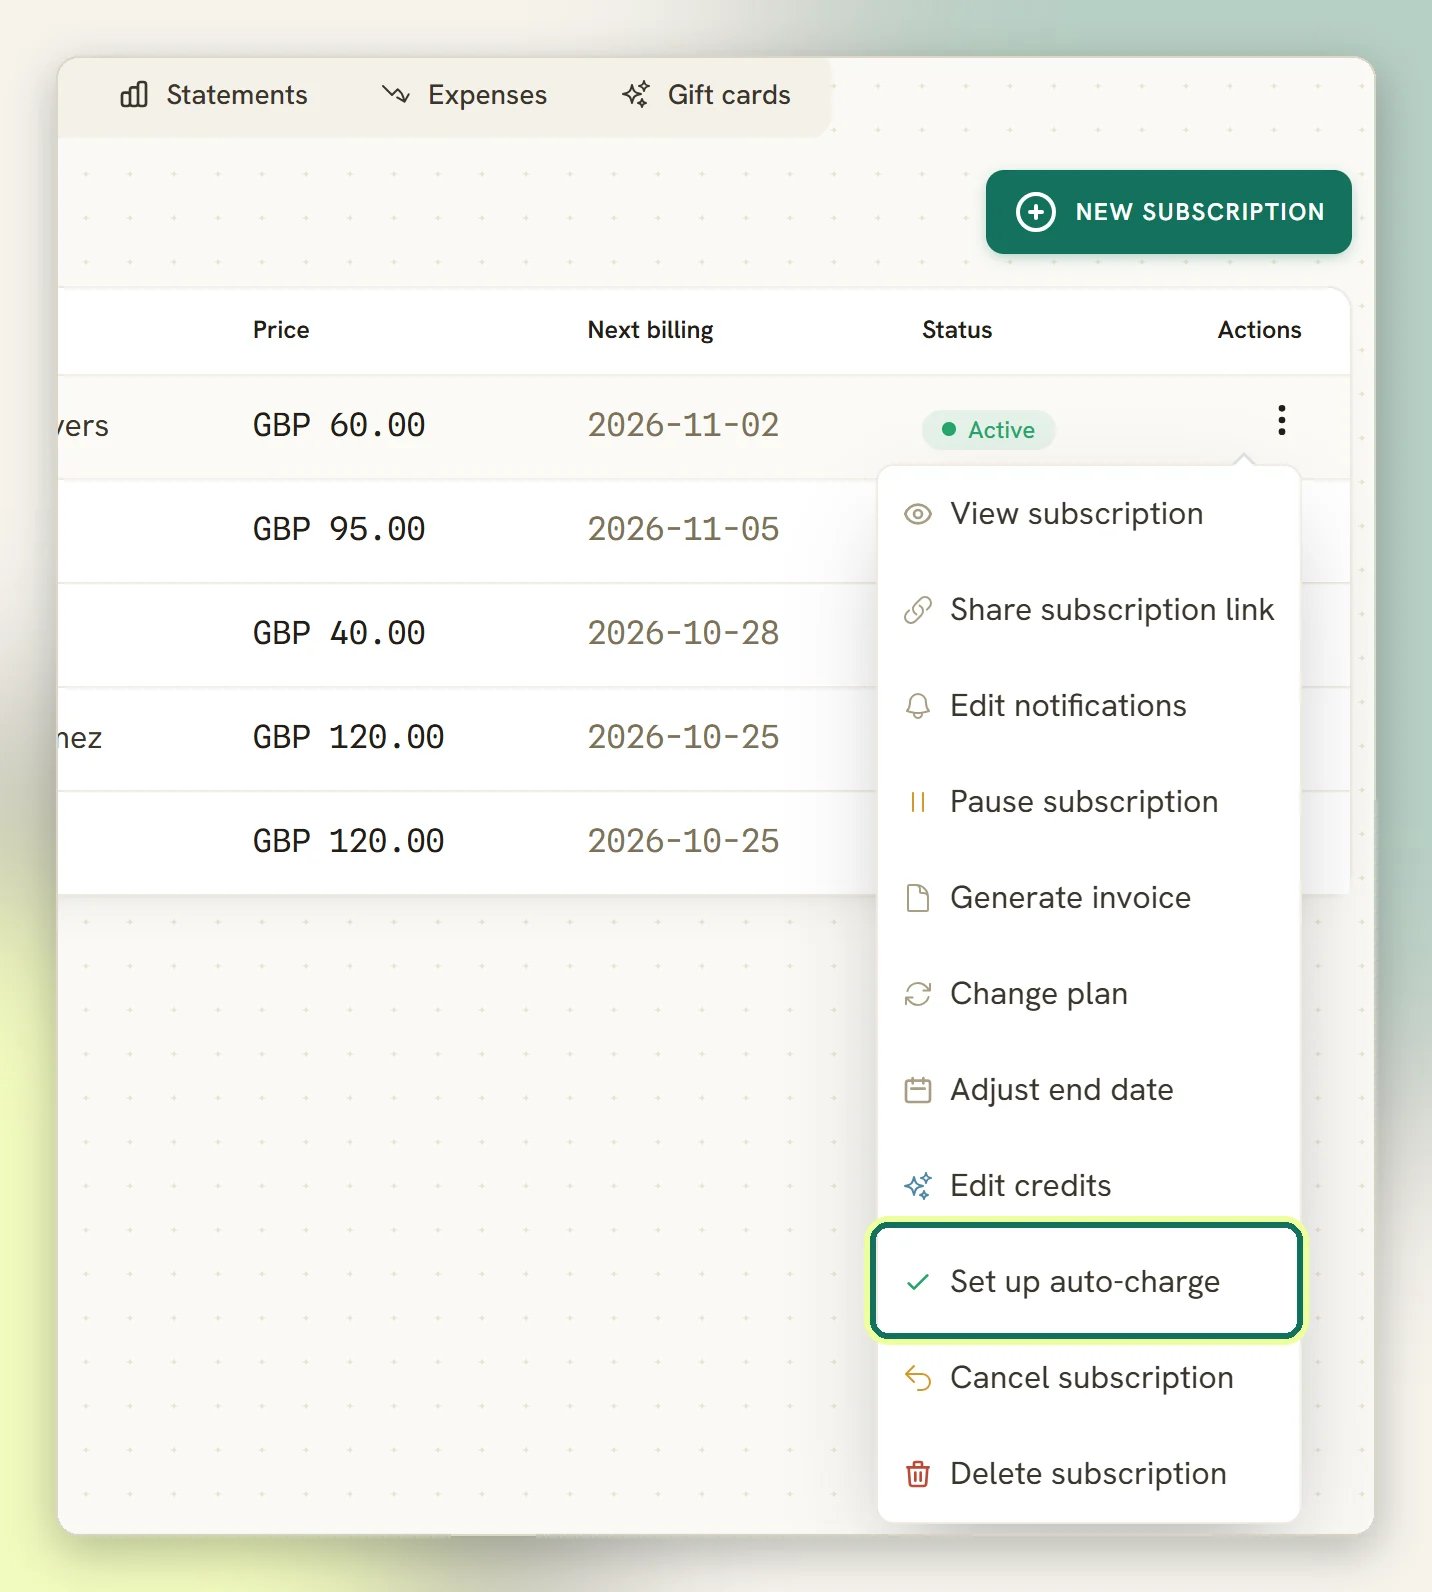Click the document icon for Generate invoice

pos(917,898)
